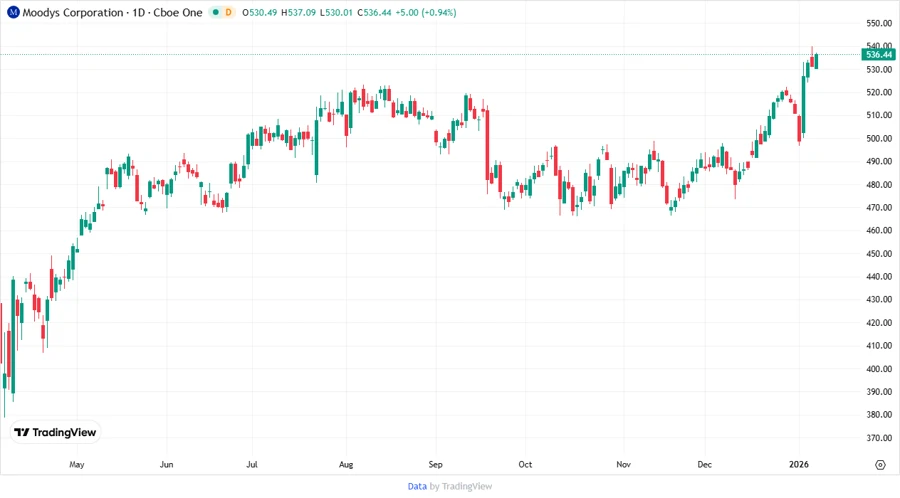Click the Nov label on time axis
Screen dimensions: 900x498
(623, 464)
